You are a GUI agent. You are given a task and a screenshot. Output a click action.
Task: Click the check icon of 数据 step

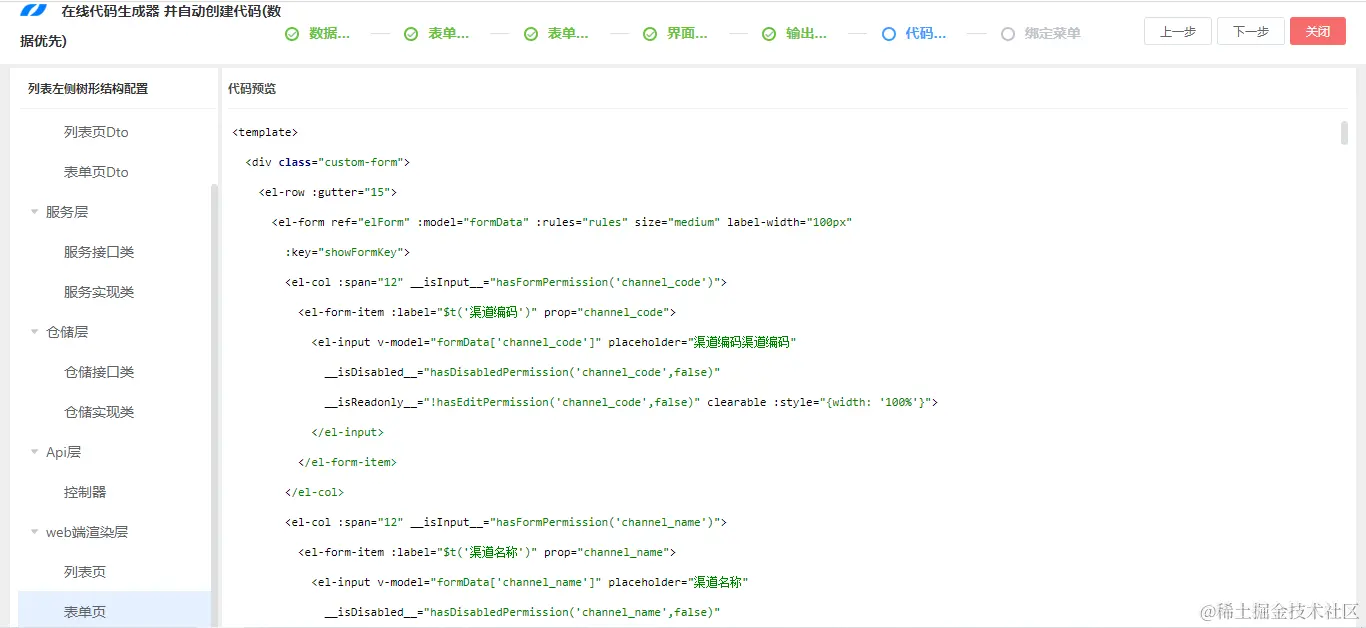(x=292, y=34)
